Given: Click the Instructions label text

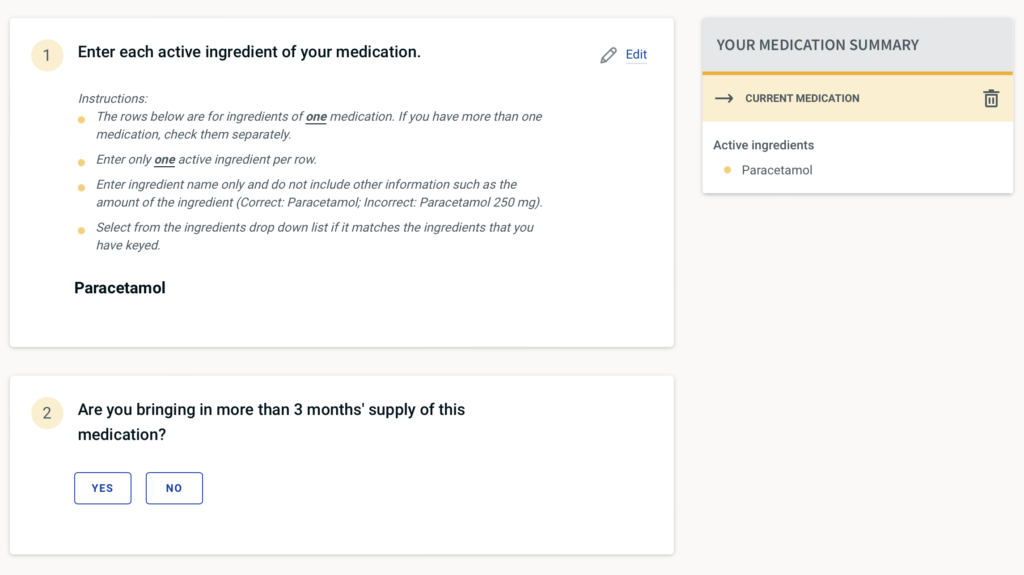Looking at the screenshot, I should 112,98.
